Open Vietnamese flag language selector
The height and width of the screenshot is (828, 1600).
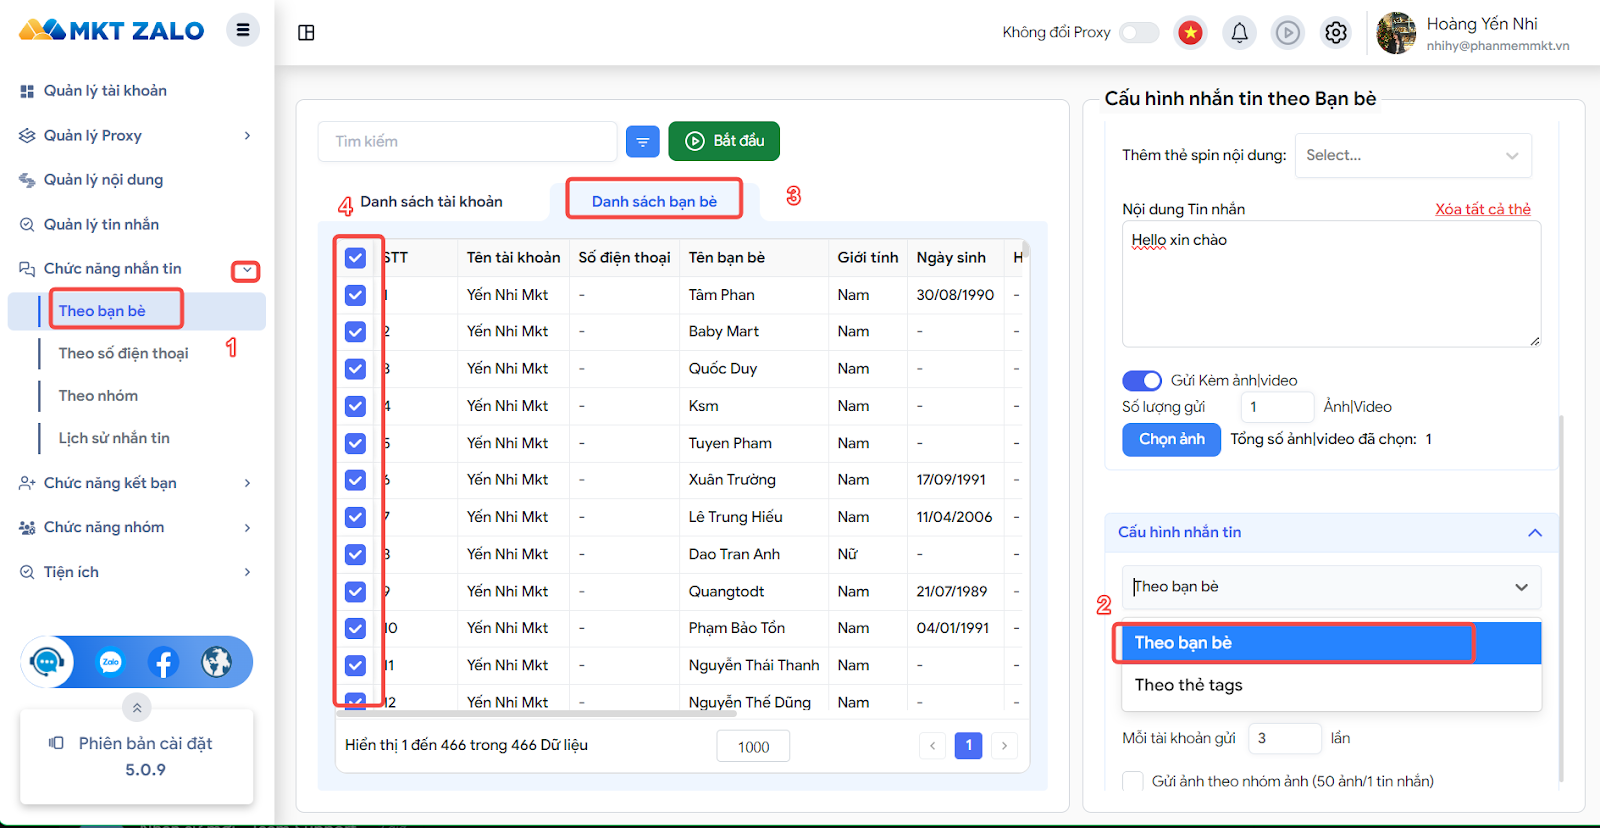(x=1190, y=33)
